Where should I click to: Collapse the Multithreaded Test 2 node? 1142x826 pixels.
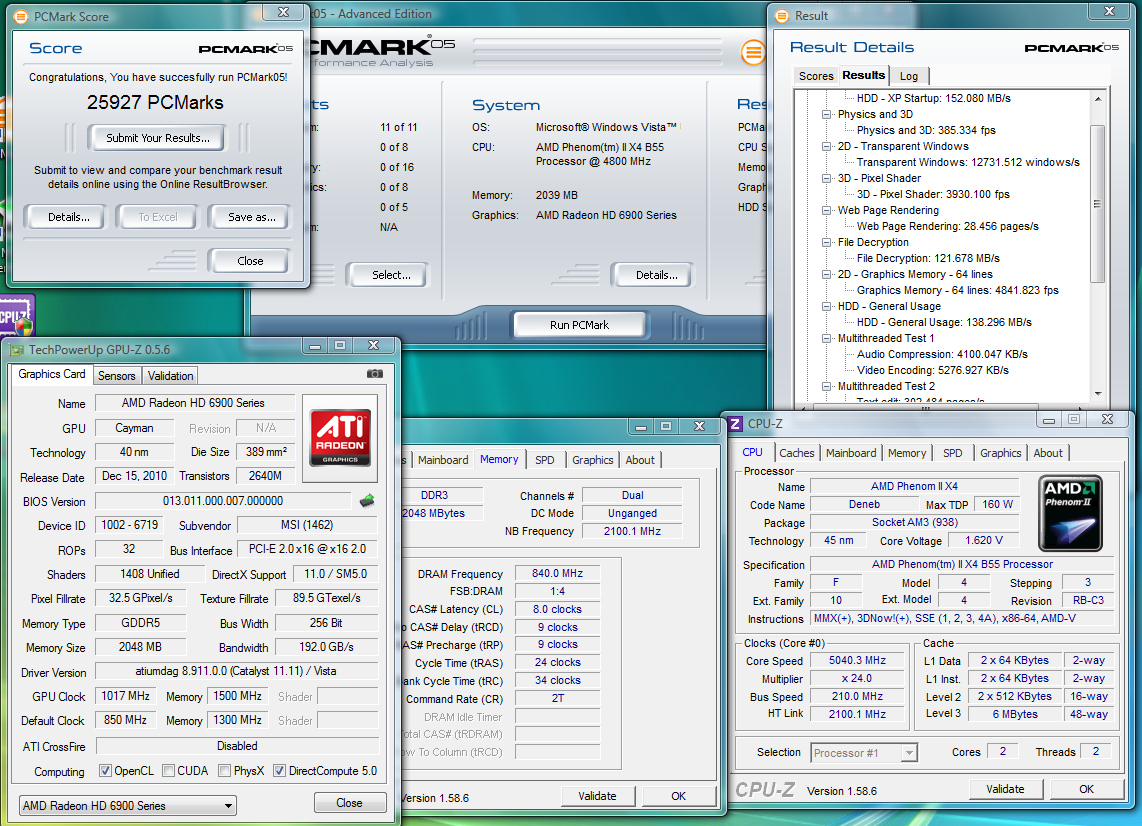pos(827,387)
